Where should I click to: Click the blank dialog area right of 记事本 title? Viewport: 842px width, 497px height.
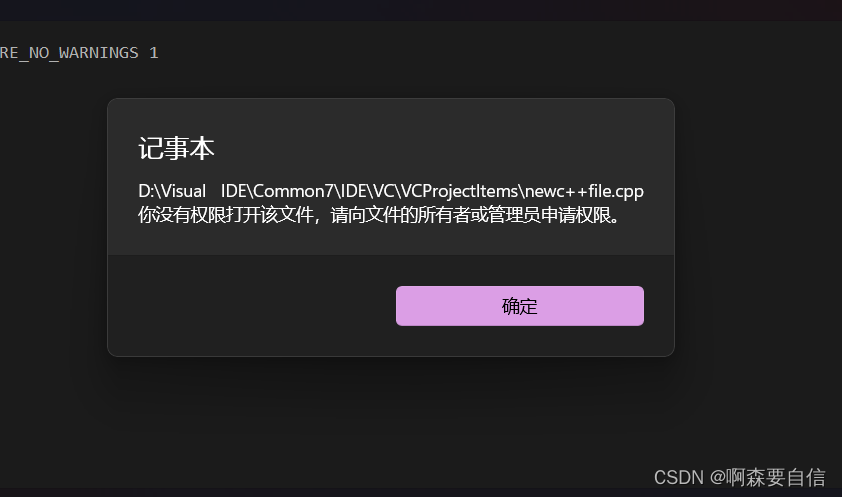tap(430, 149)
